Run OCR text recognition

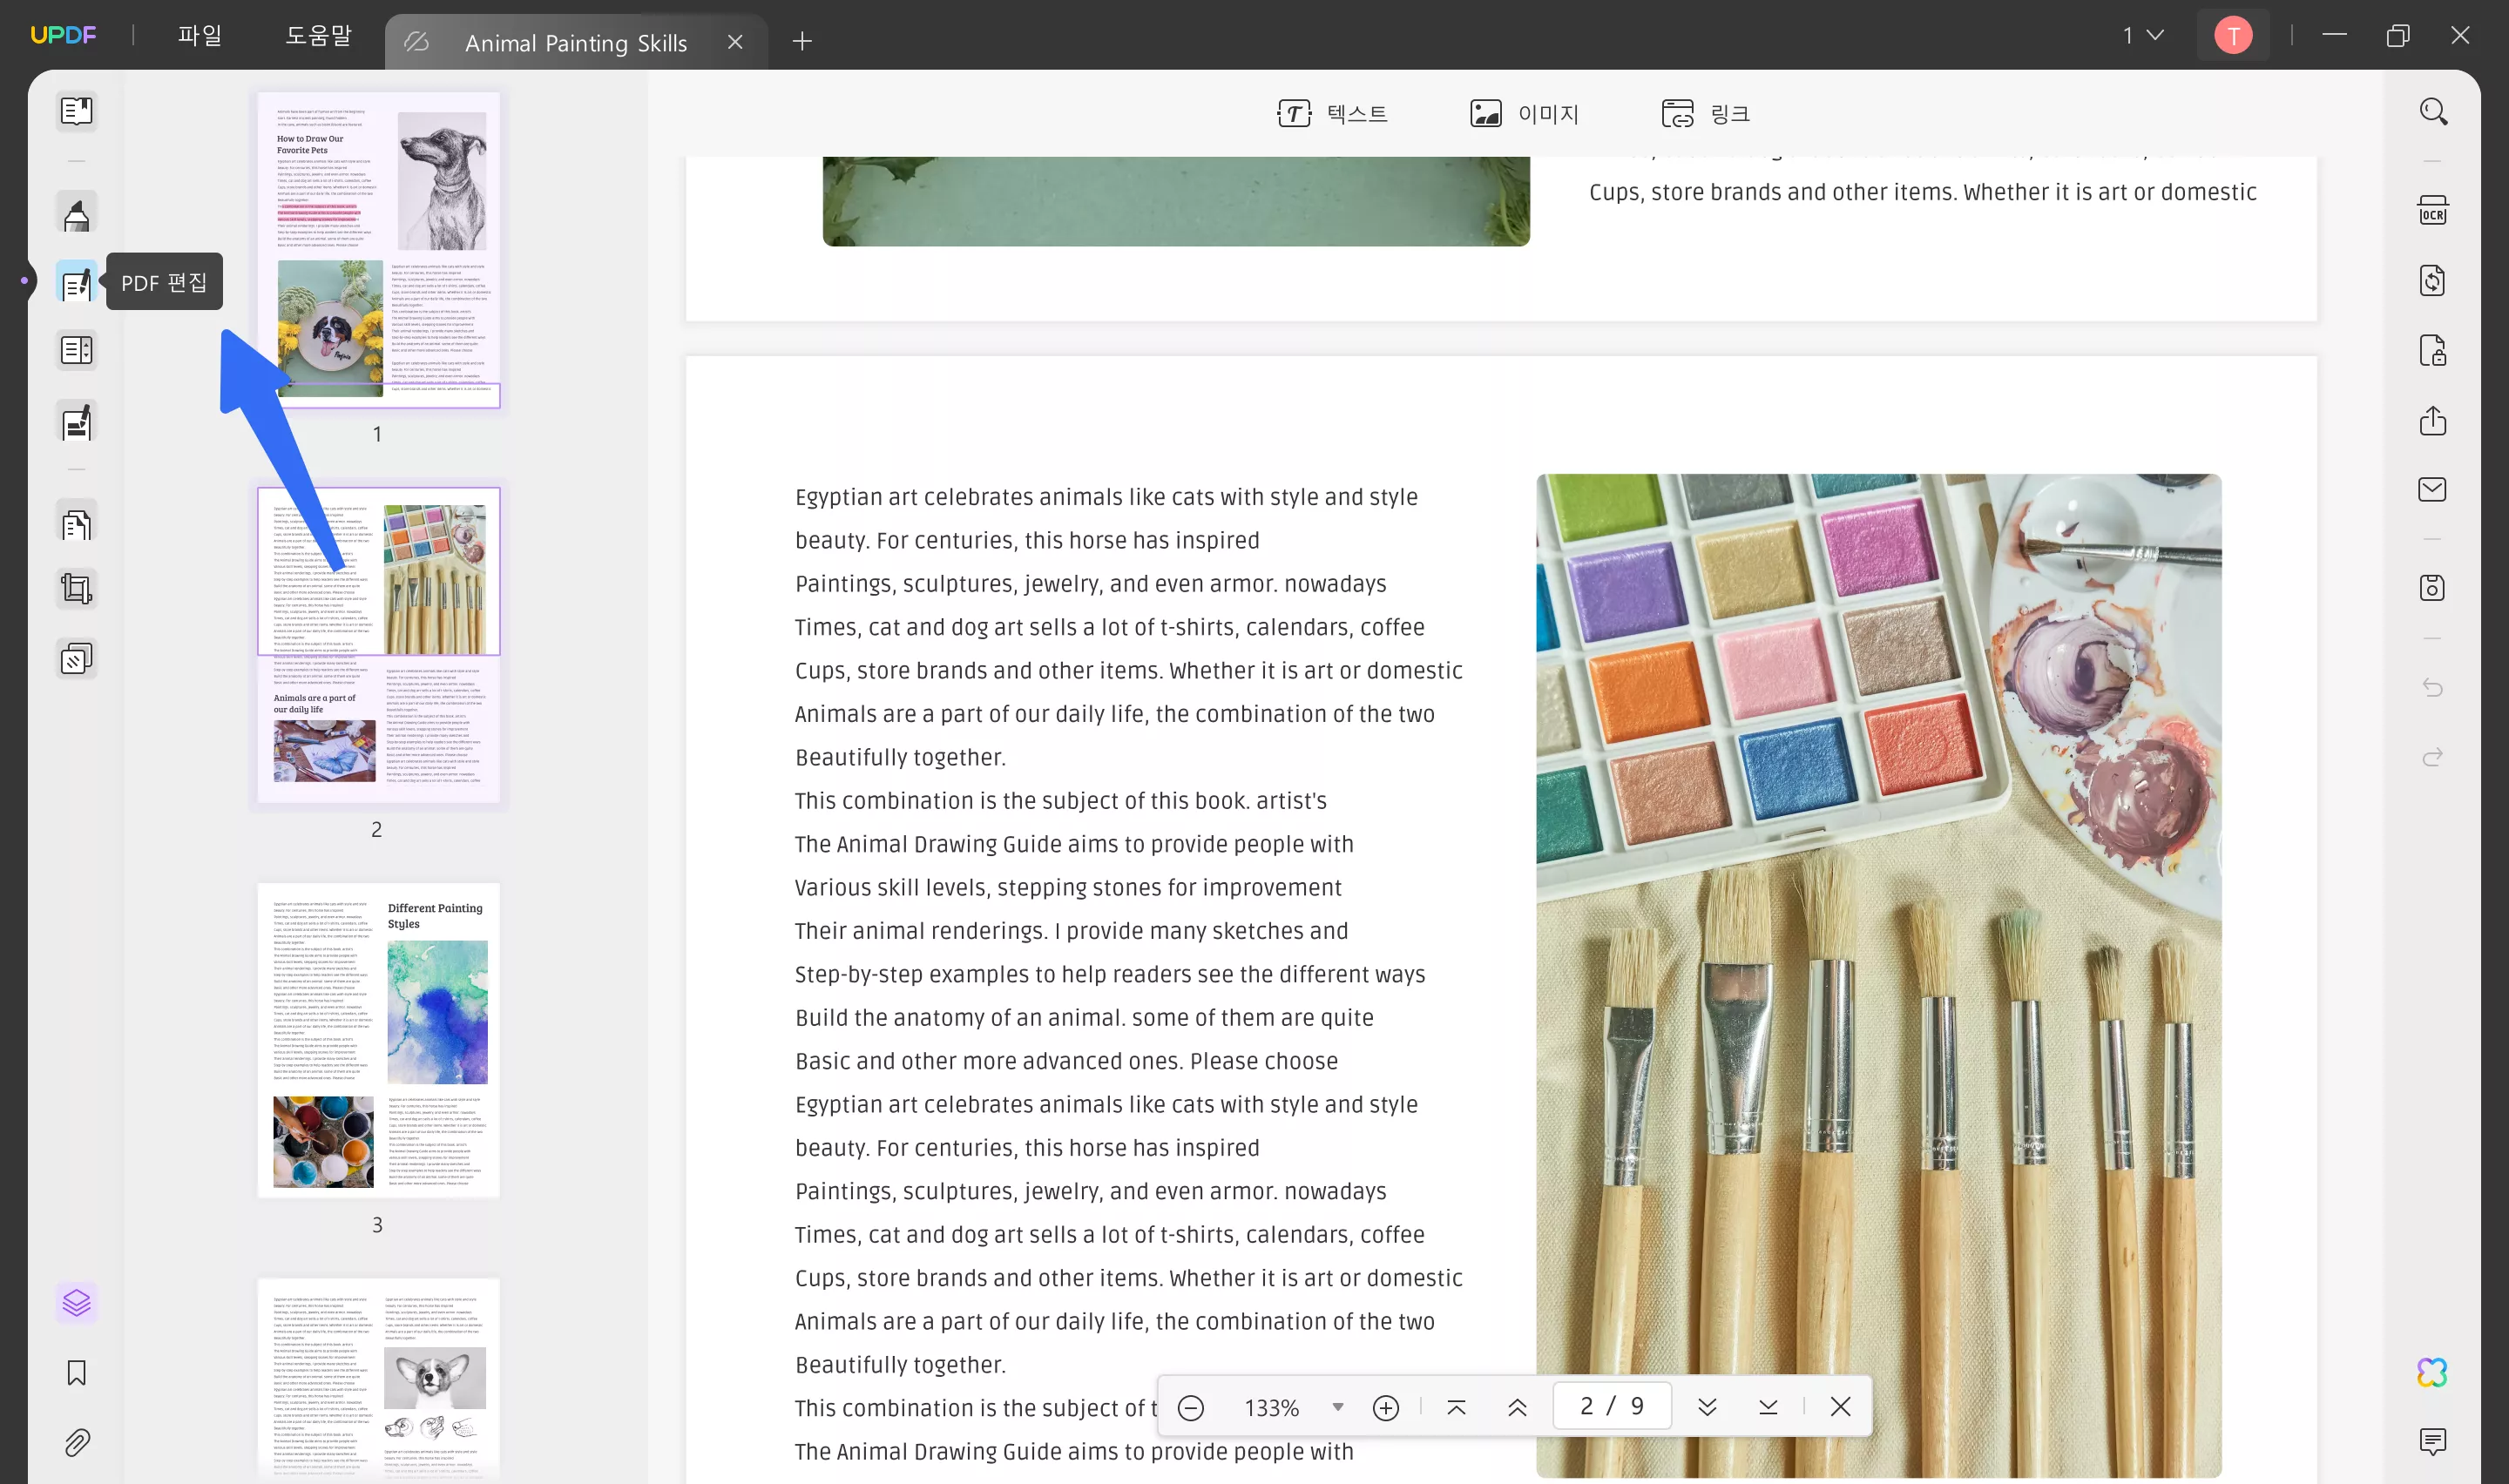(2432, 211)
